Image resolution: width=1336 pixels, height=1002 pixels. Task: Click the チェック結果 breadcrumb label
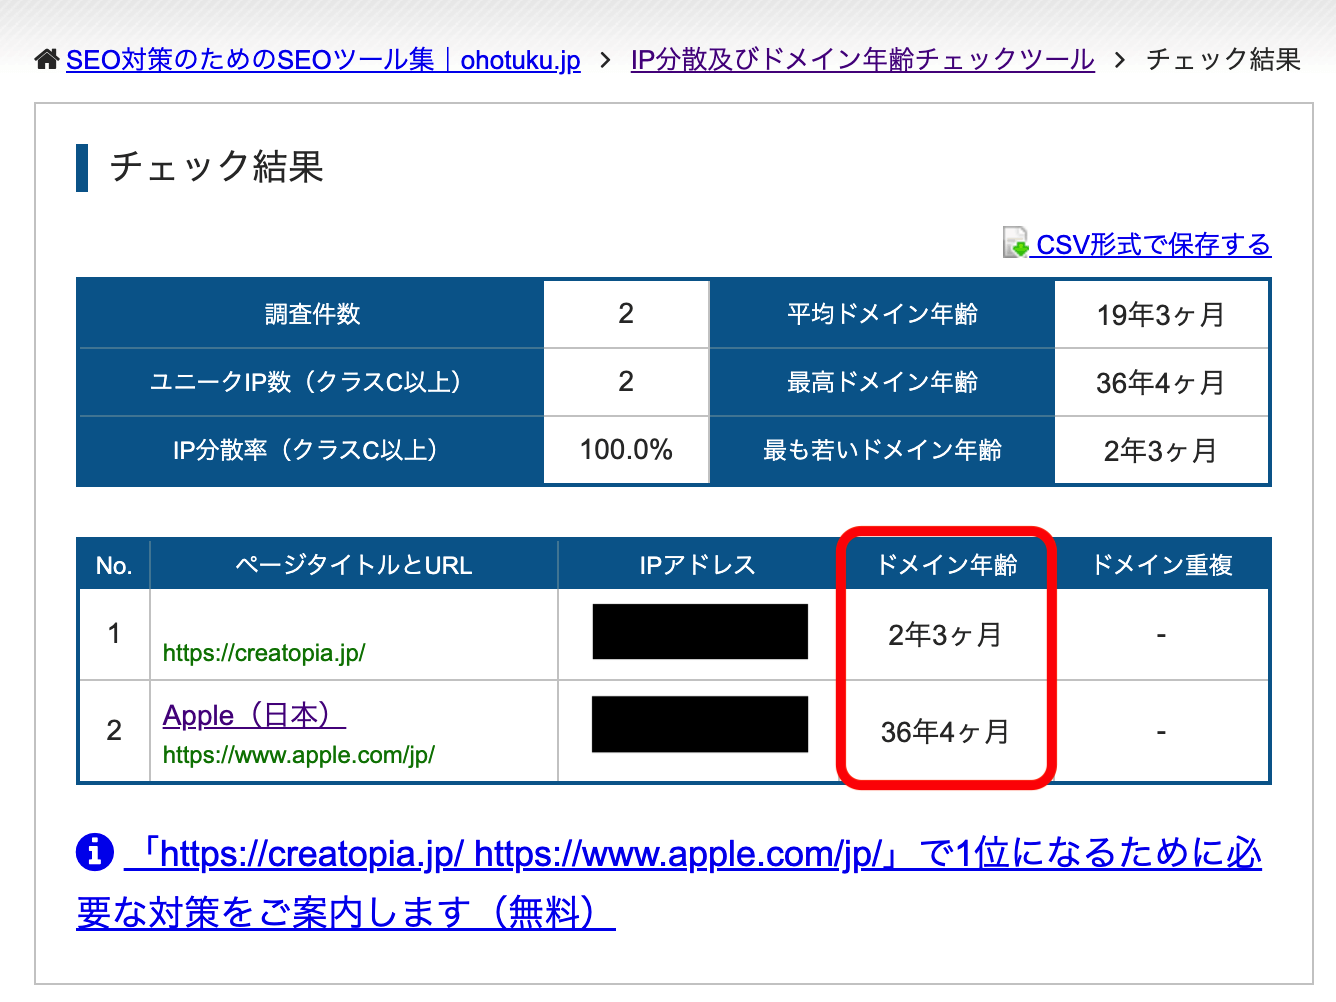click(x=1221, y=60)
